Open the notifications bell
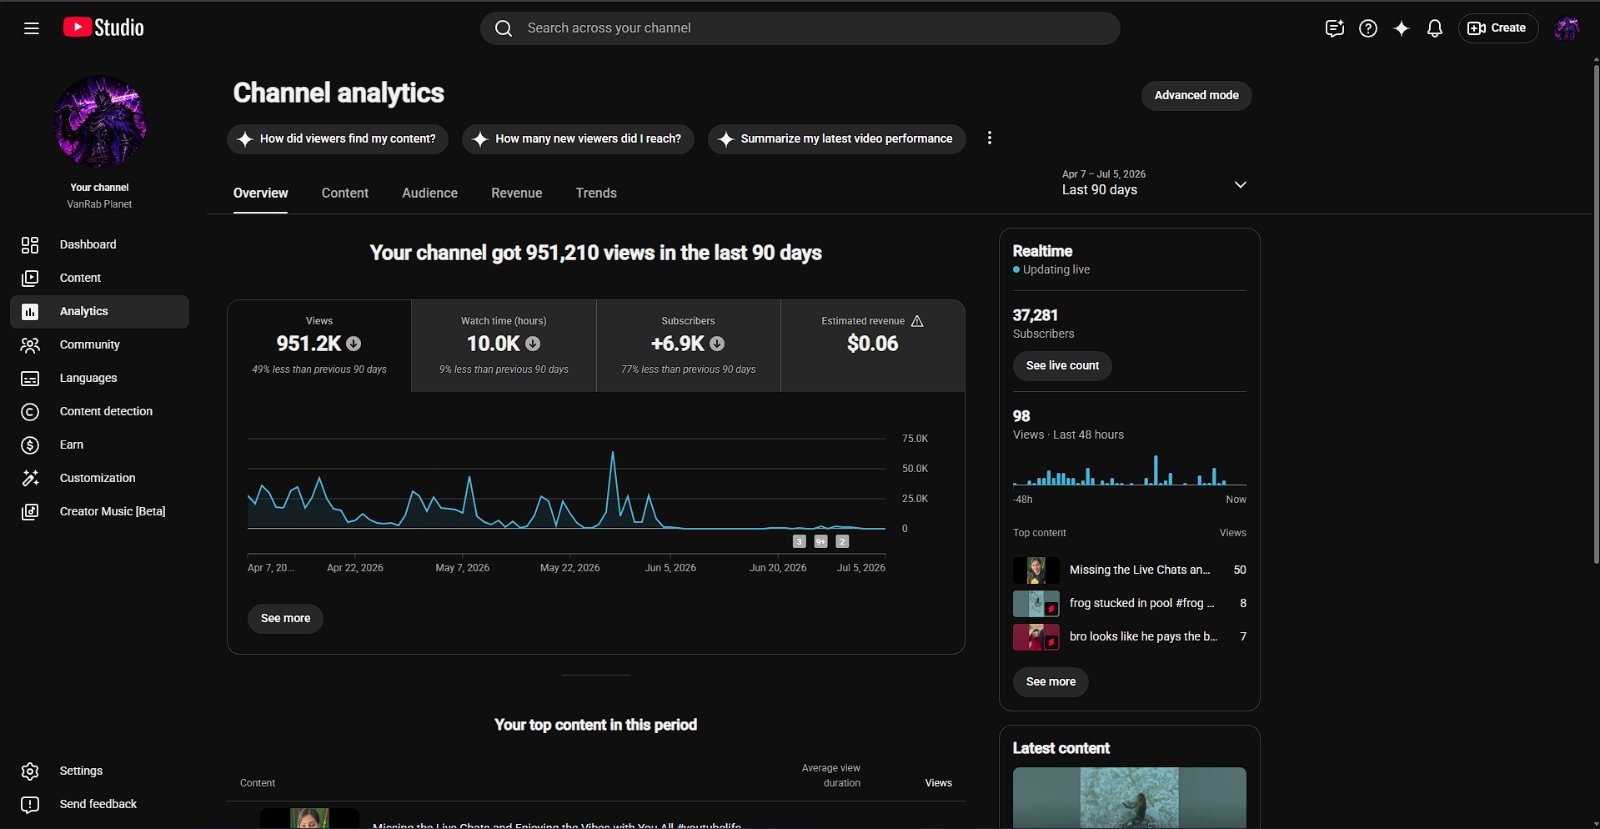This screenshot has width=1600, height=829. [x=1434, y=28]
